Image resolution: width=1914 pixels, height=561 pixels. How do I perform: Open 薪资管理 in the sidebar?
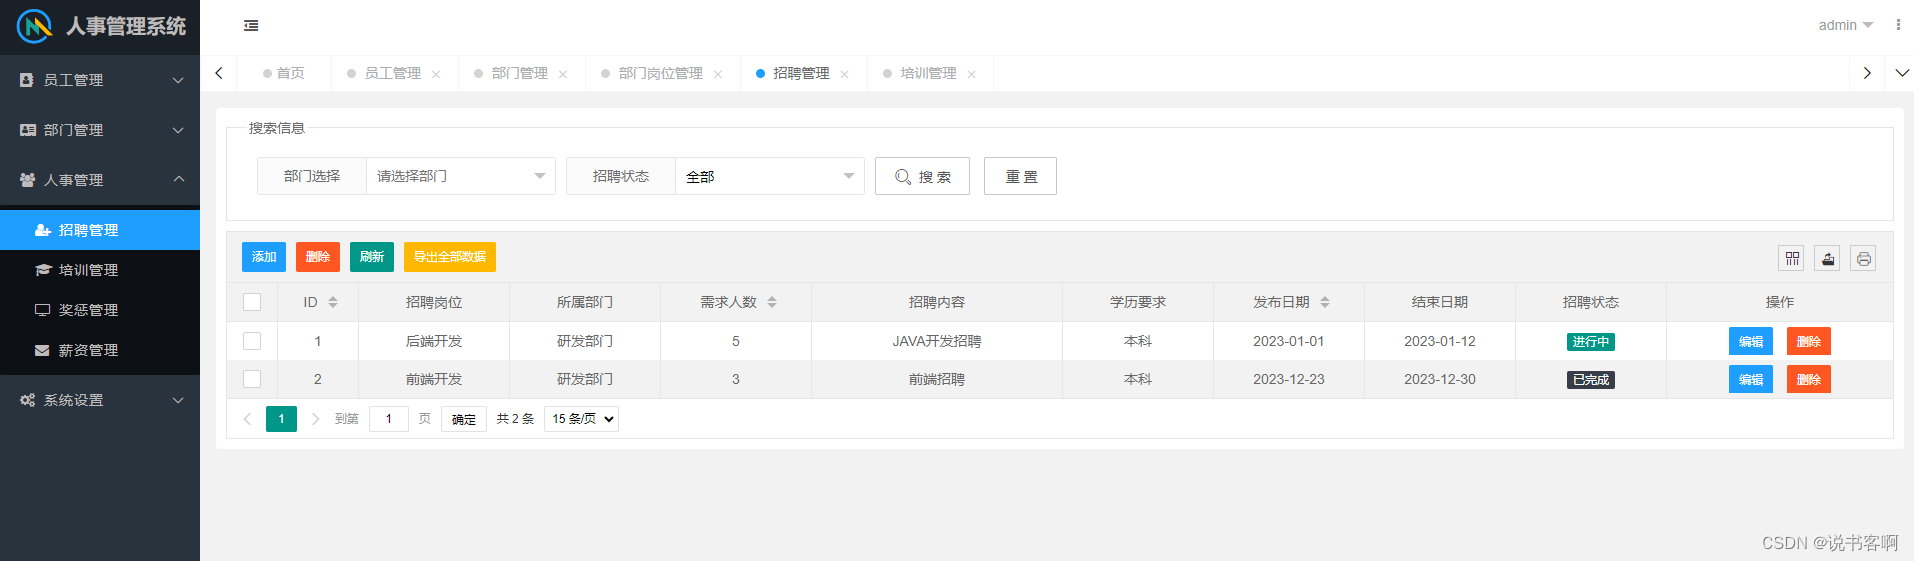pyautogui.click(x=100, y=350)
